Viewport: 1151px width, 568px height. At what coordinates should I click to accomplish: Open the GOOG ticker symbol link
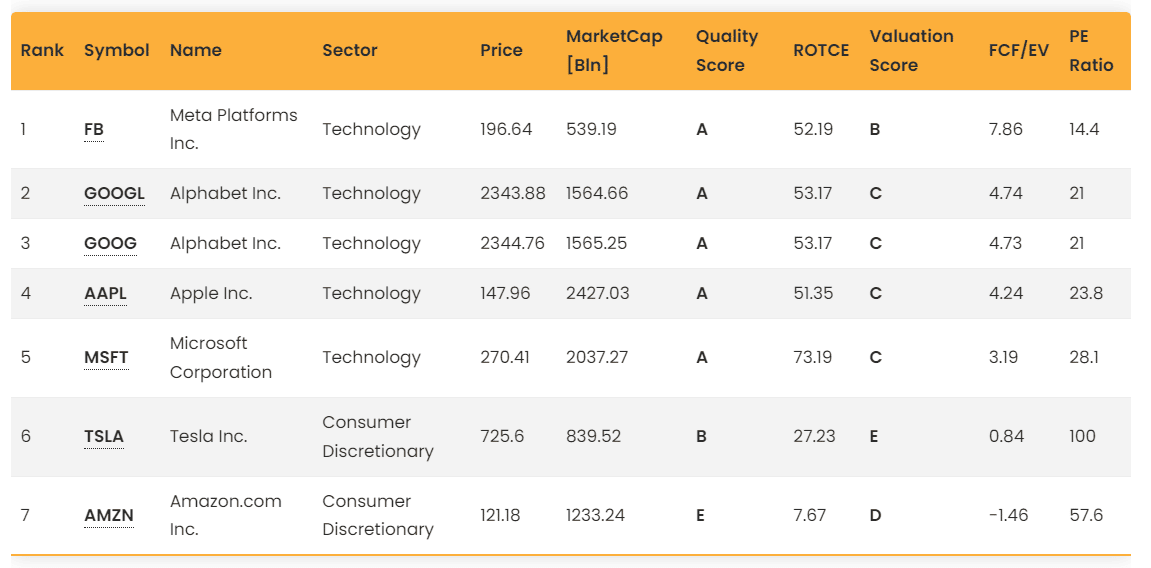[111, 244]
